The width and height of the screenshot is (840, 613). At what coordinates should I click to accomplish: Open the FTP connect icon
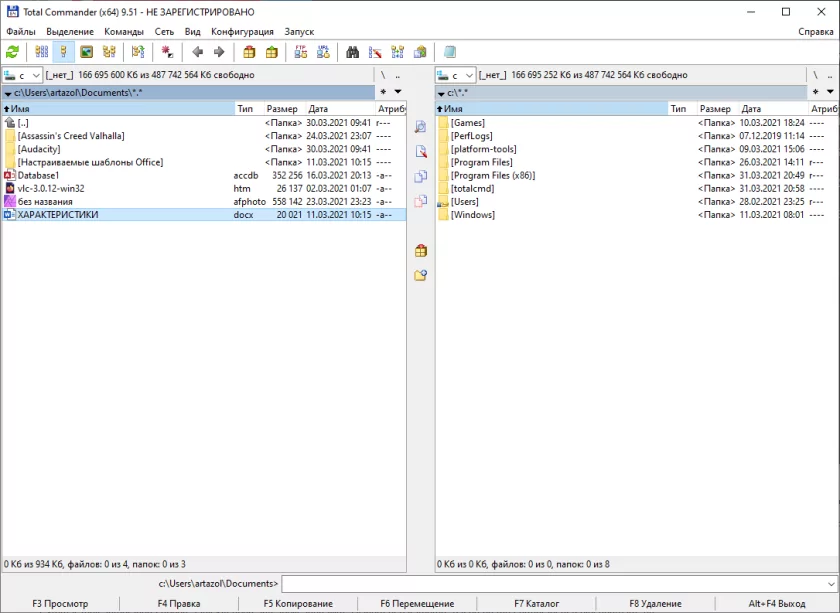[301, 52]
